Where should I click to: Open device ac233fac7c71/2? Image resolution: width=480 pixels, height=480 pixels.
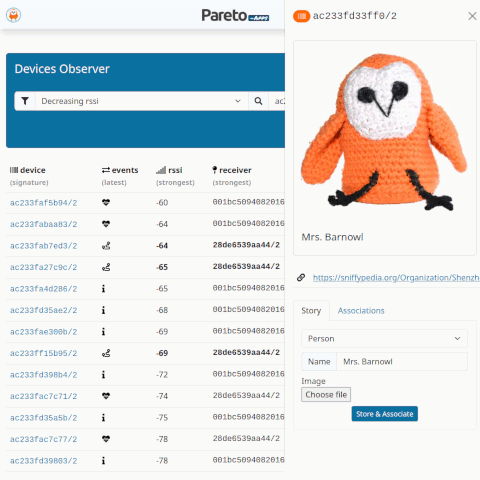[x=43, y=396]
